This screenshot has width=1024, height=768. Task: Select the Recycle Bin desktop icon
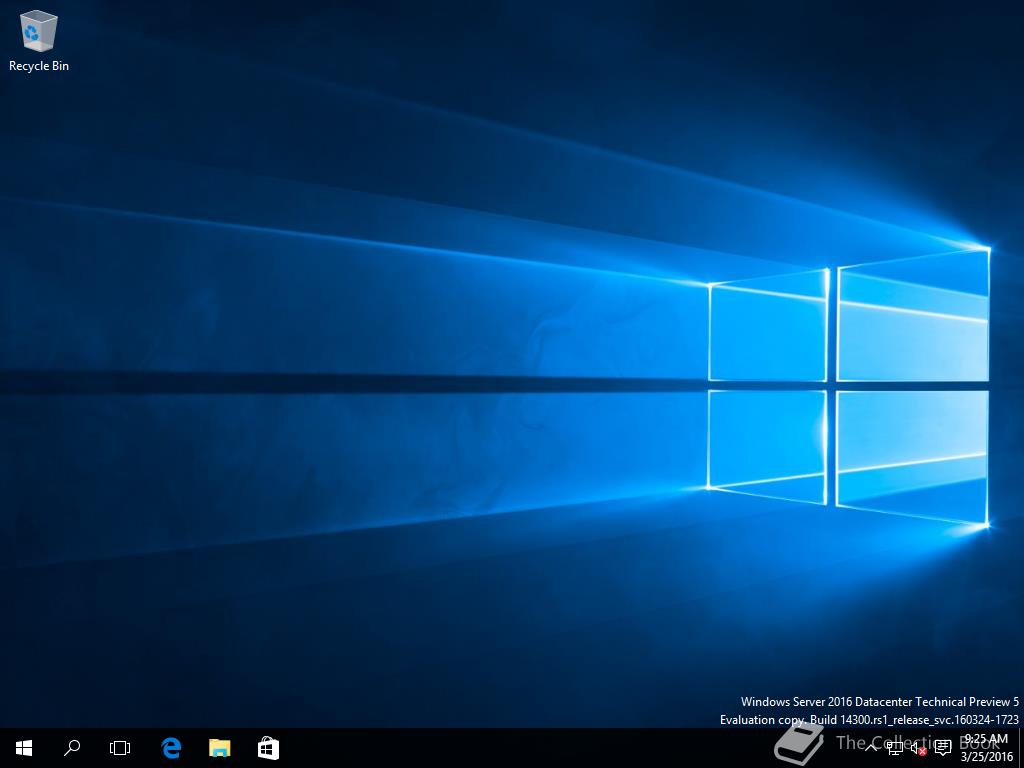click(39, 41)
